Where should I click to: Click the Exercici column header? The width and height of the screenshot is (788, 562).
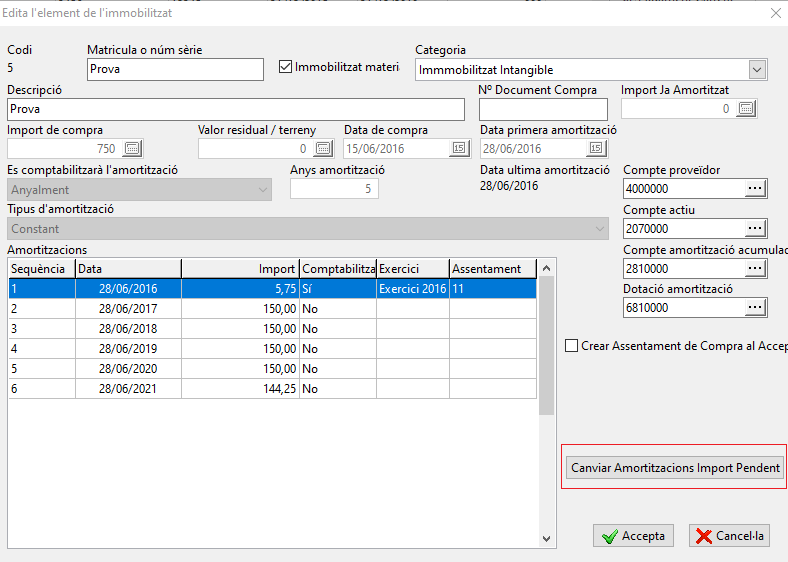(413, 269)
